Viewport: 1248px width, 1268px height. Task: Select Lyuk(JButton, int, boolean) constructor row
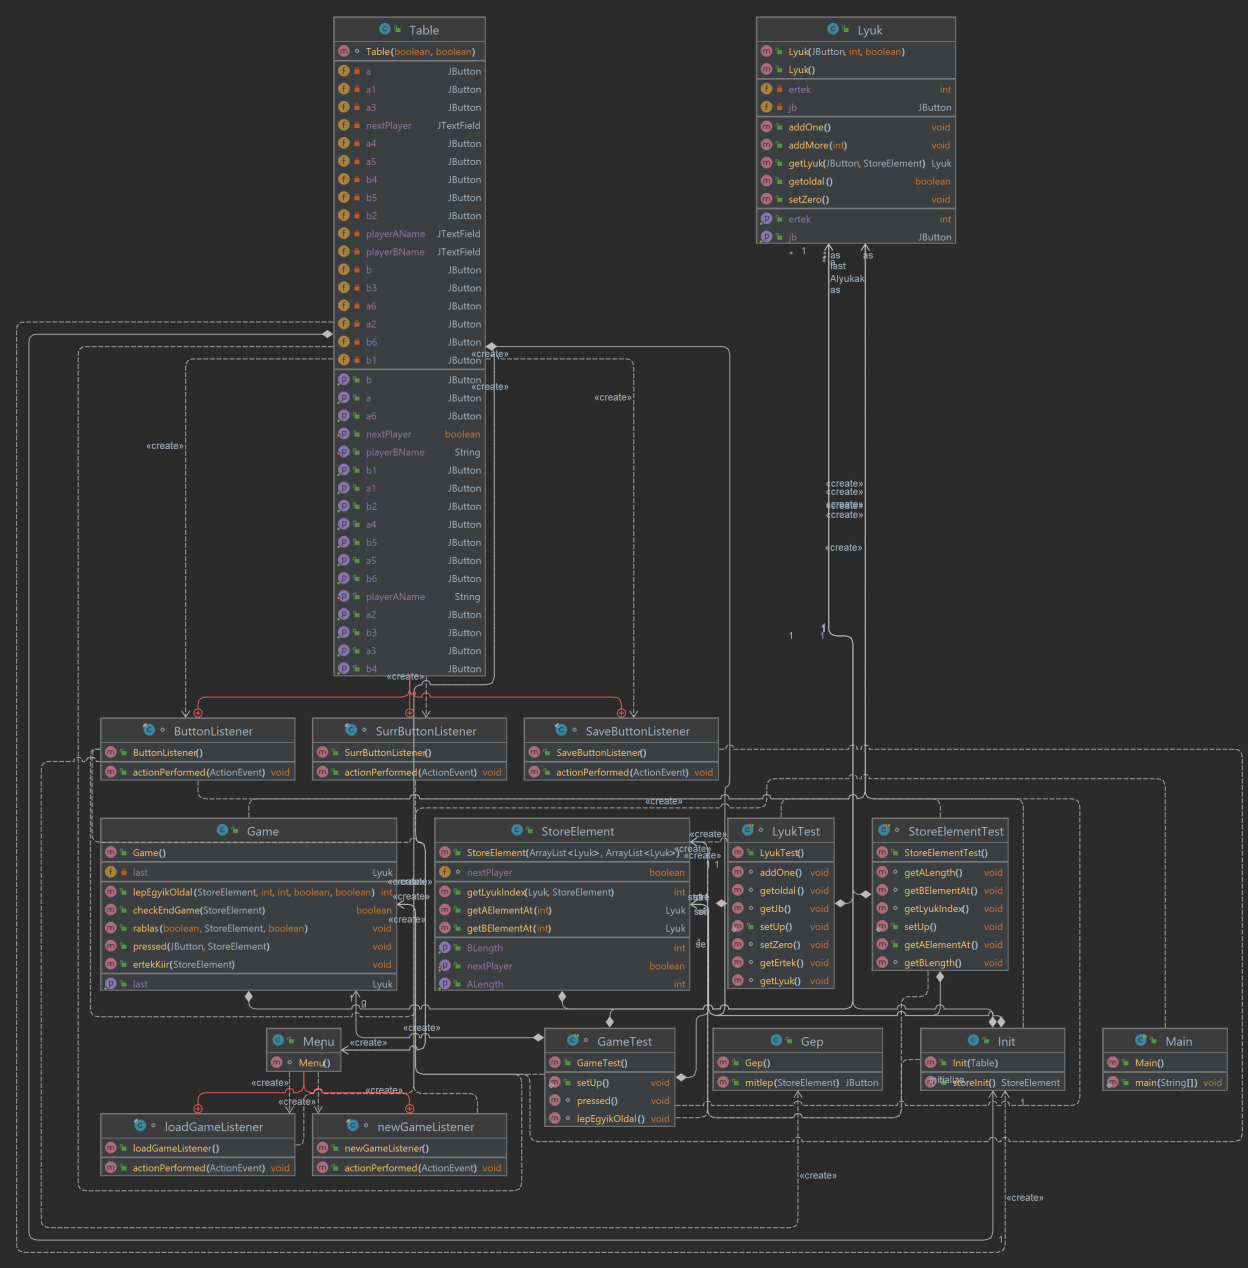[856, 51]
